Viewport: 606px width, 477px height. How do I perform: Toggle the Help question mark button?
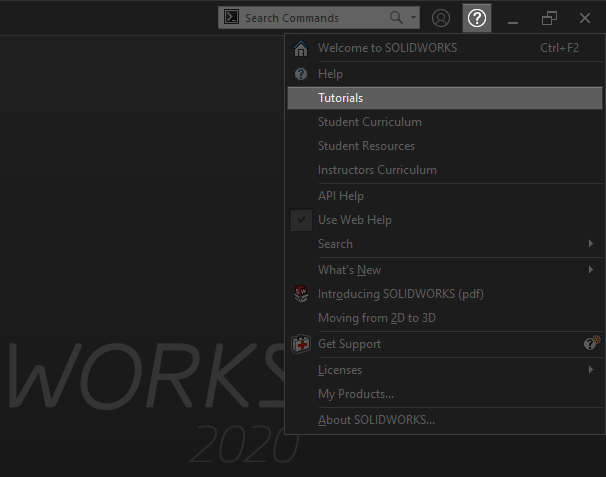(x=477, y=18)
